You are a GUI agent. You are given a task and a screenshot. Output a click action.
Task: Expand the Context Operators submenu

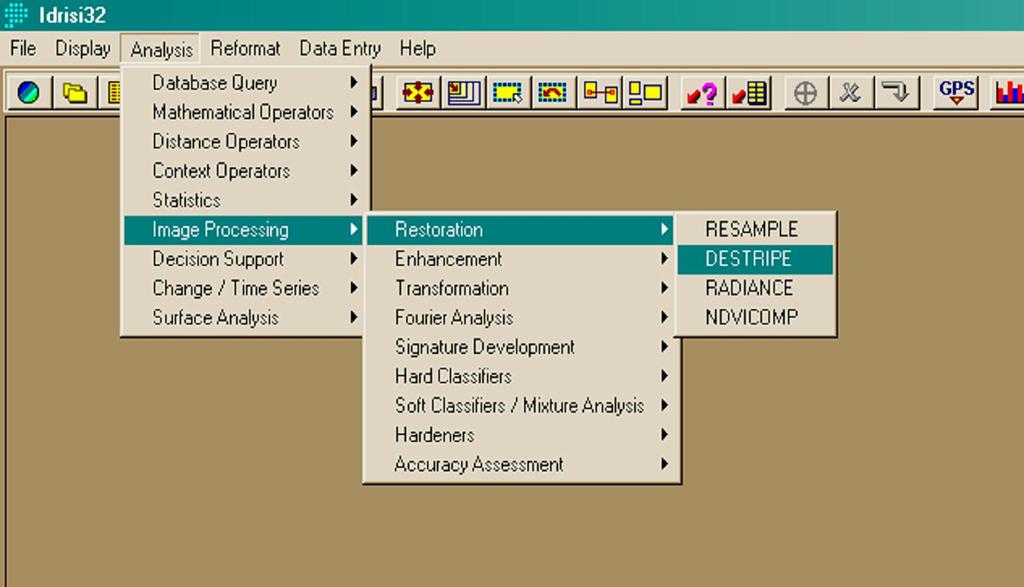click(243, 171)
